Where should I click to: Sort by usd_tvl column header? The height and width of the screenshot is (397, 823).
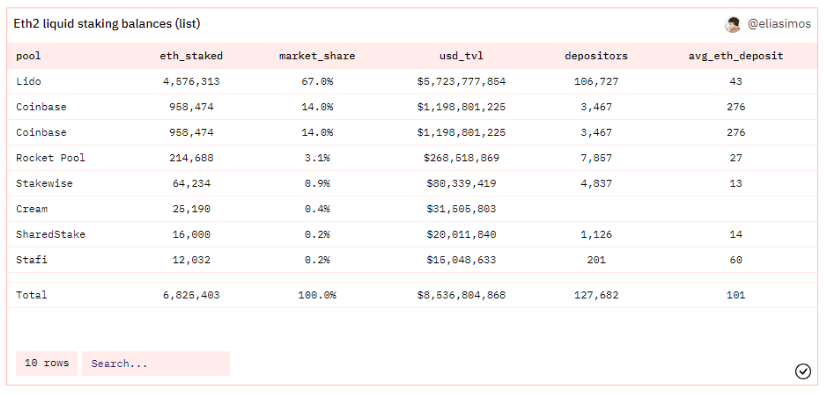tap(461, 56)
